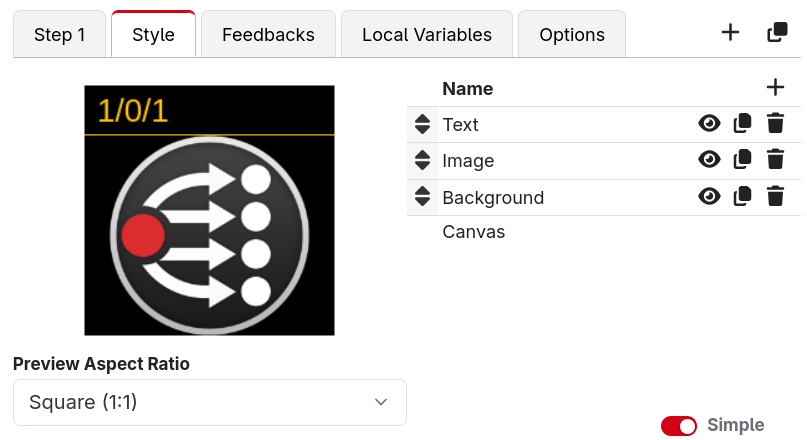Viewport: 807px width, 440px height.
Task: Open the Local Variables tab
Action: point(427,34)
